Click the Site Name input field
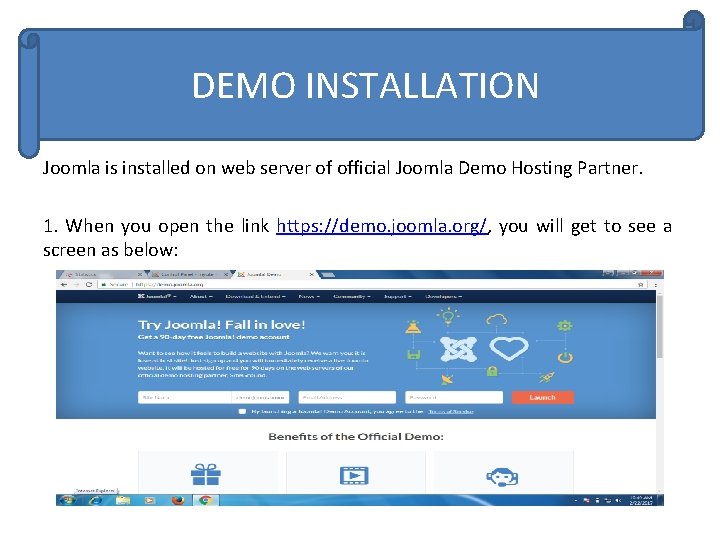Image resolution: width=720 pixels, height=540 pixels. (x=185, y=397)
